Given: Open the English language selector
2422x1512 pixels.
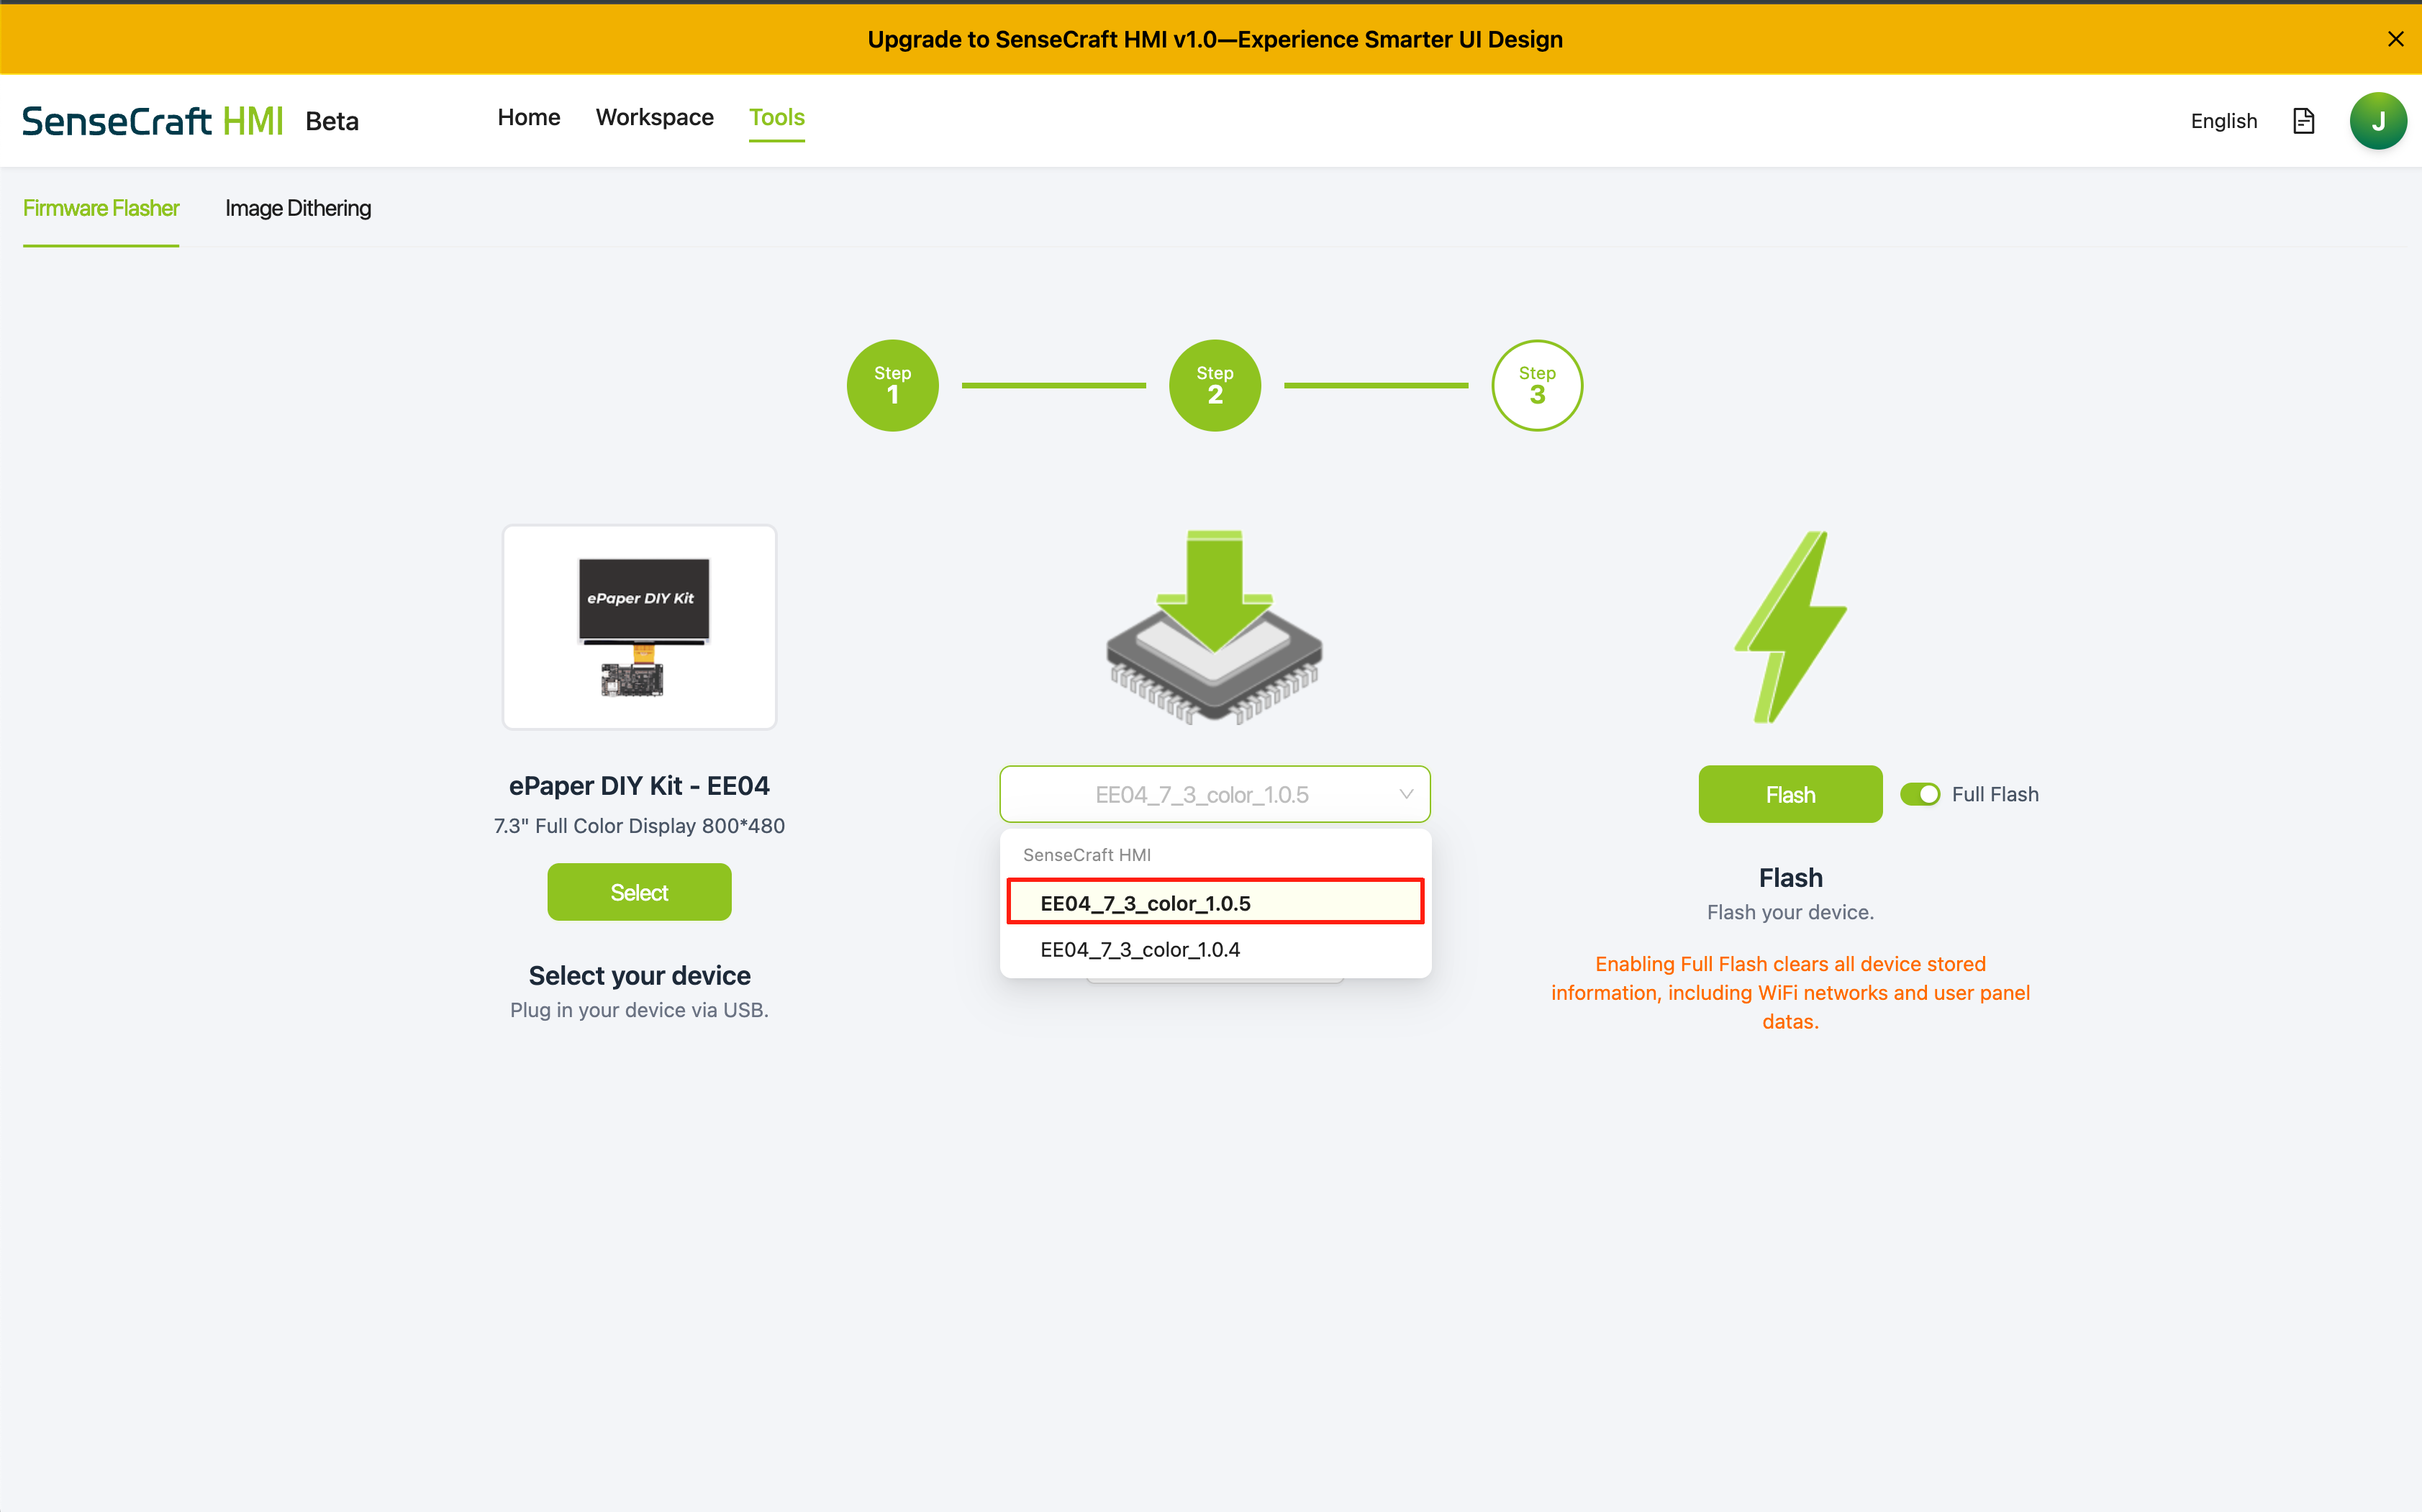Looking at the screenshot, I should click(x=2223, y=121).
